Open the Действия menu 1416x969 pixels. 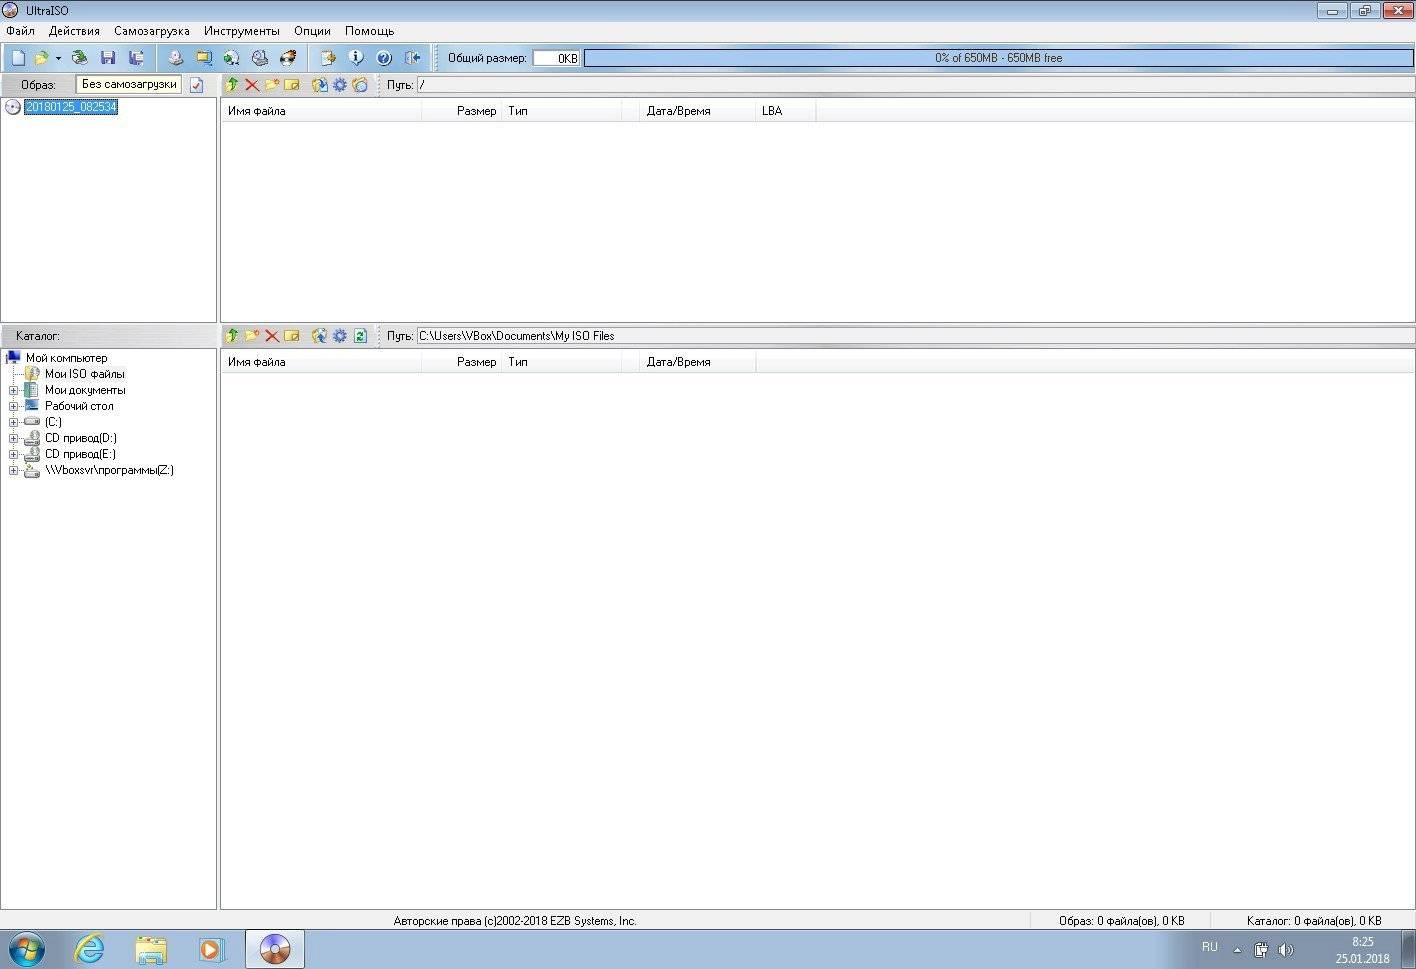(74, 31)
